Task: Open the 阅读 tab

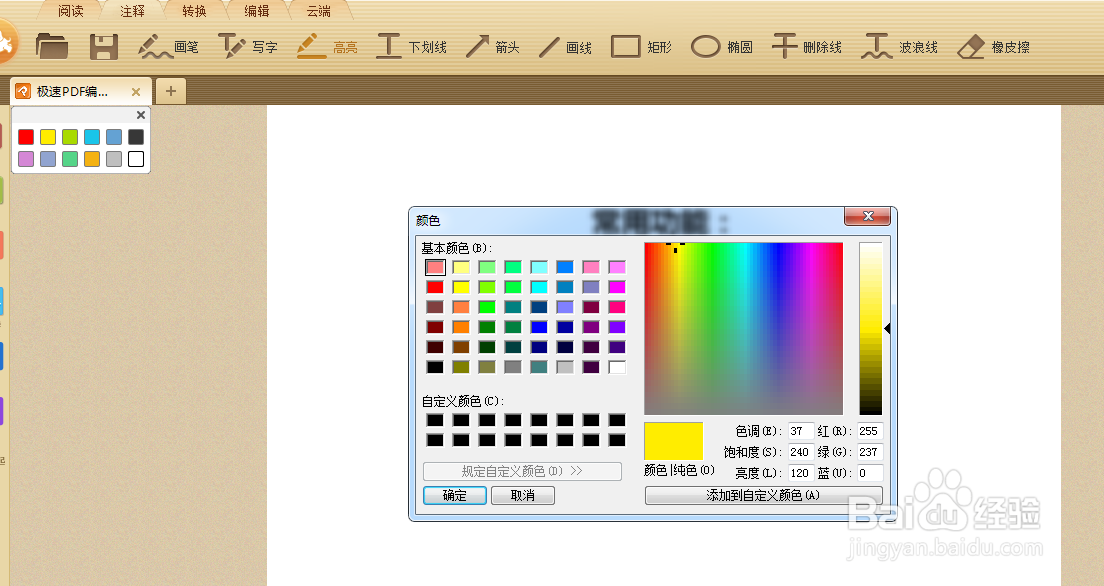Action: [x=70, y=11]
